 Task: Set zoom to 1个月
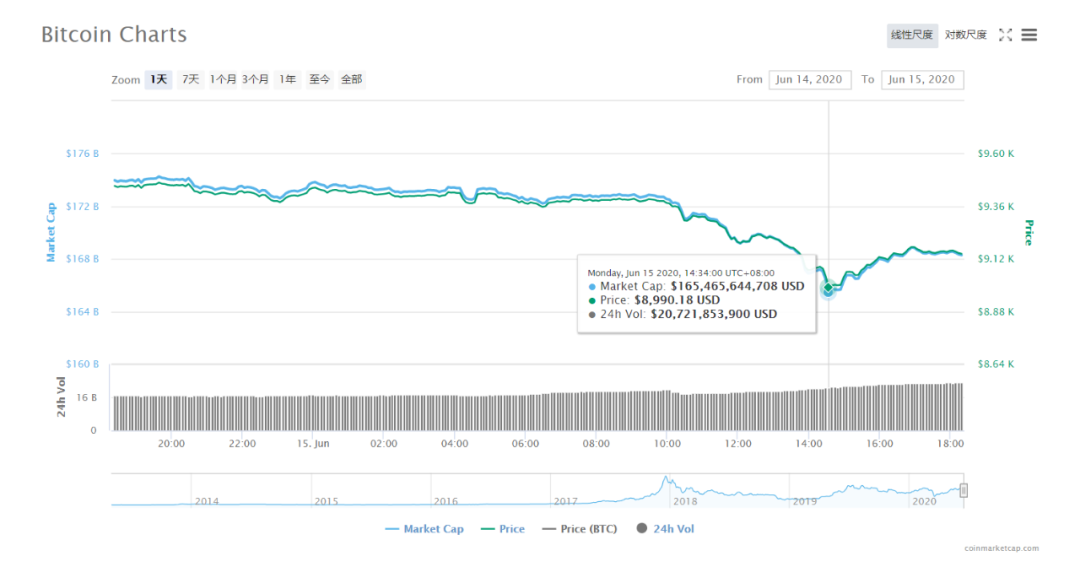[x=223, y=79]
